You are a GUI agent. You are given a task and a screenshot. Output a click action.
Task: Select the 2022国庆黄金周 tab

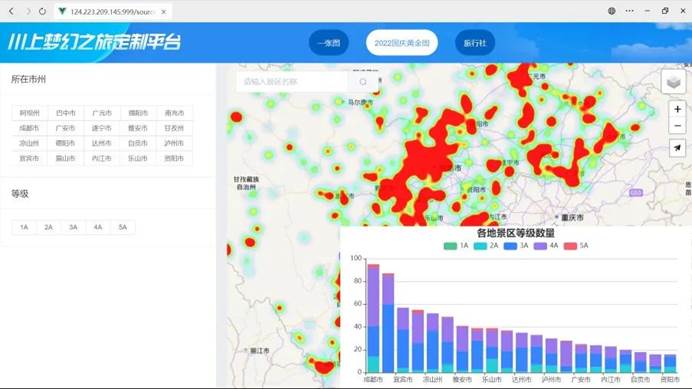[402, 43]
